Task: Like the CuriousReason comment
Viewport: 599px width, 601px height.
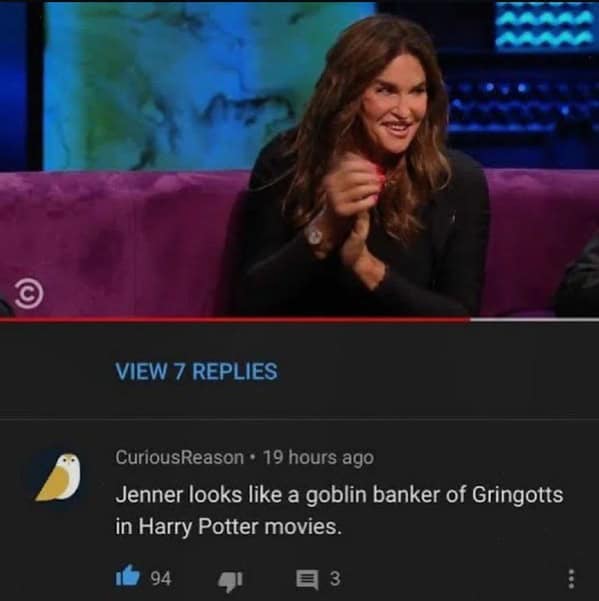Action: [x=128, y=576]
